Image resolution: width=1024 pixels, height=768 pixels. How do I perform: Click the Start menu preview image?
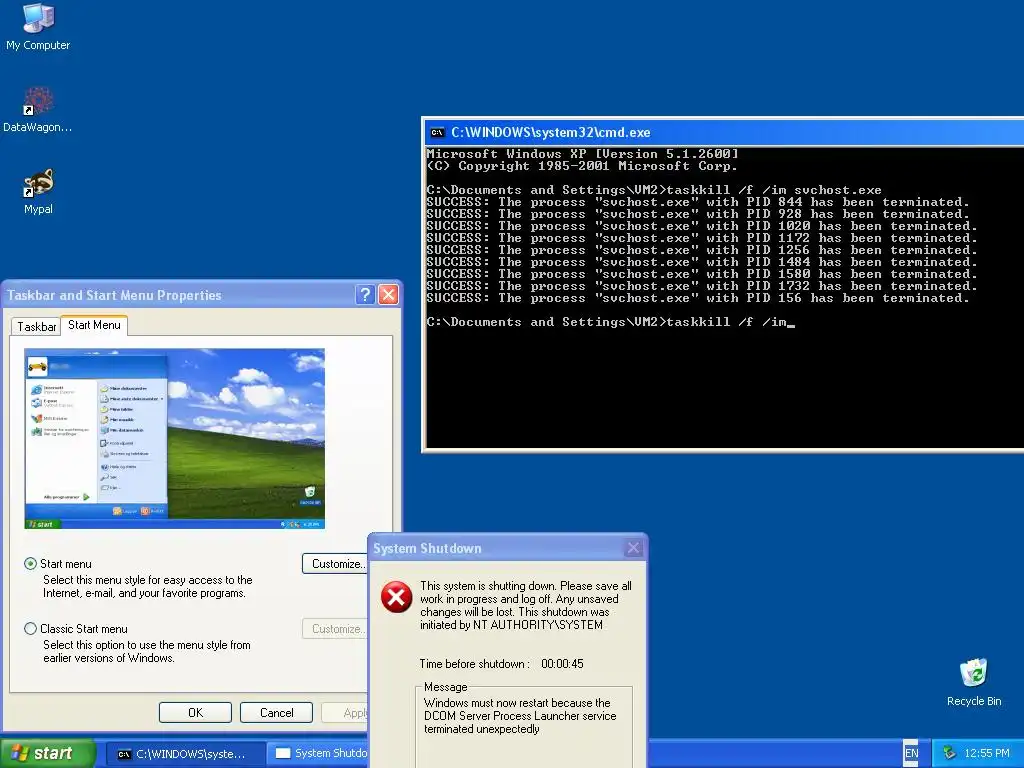pos(174,439)
